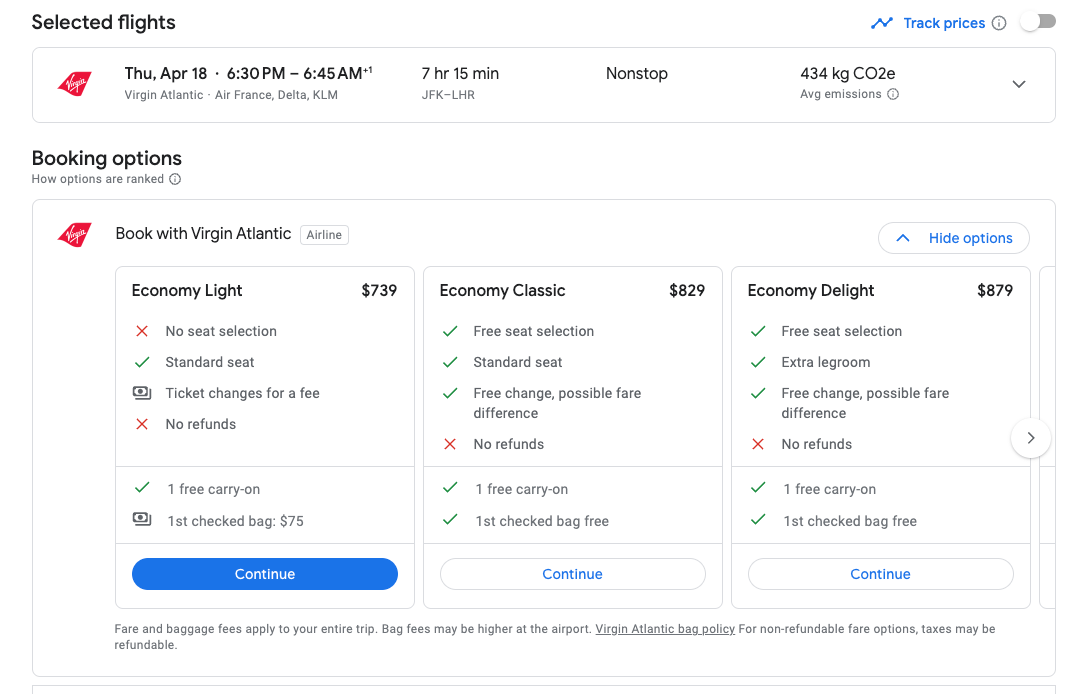Screen dimensions: 1090x694
Task: Click Virgin Atlantic logo in Booking options
Action: point(75,235)
